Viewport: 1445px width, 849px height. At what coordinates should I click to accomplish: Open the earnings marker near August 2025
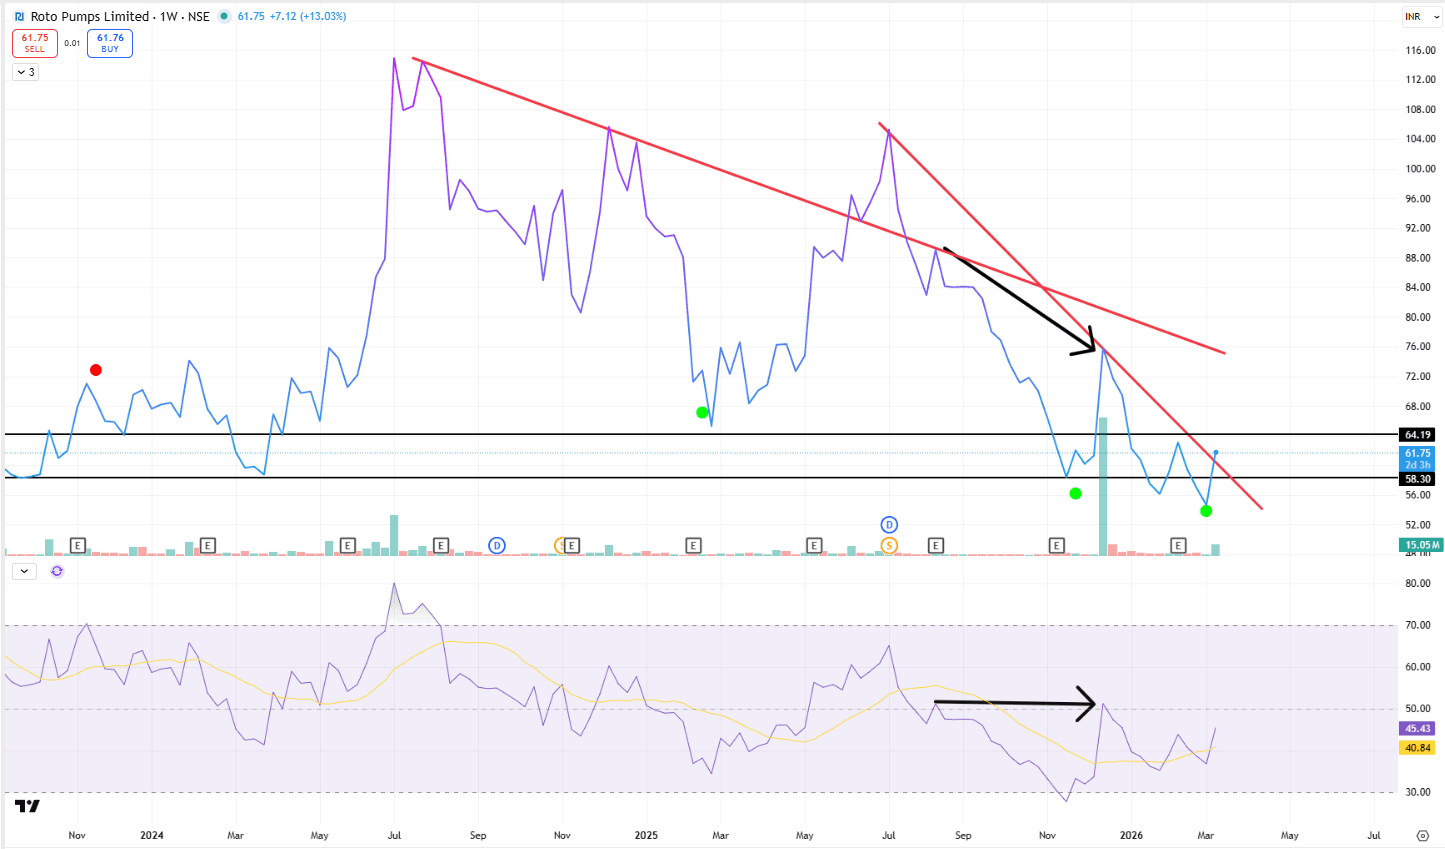(936, 545)
